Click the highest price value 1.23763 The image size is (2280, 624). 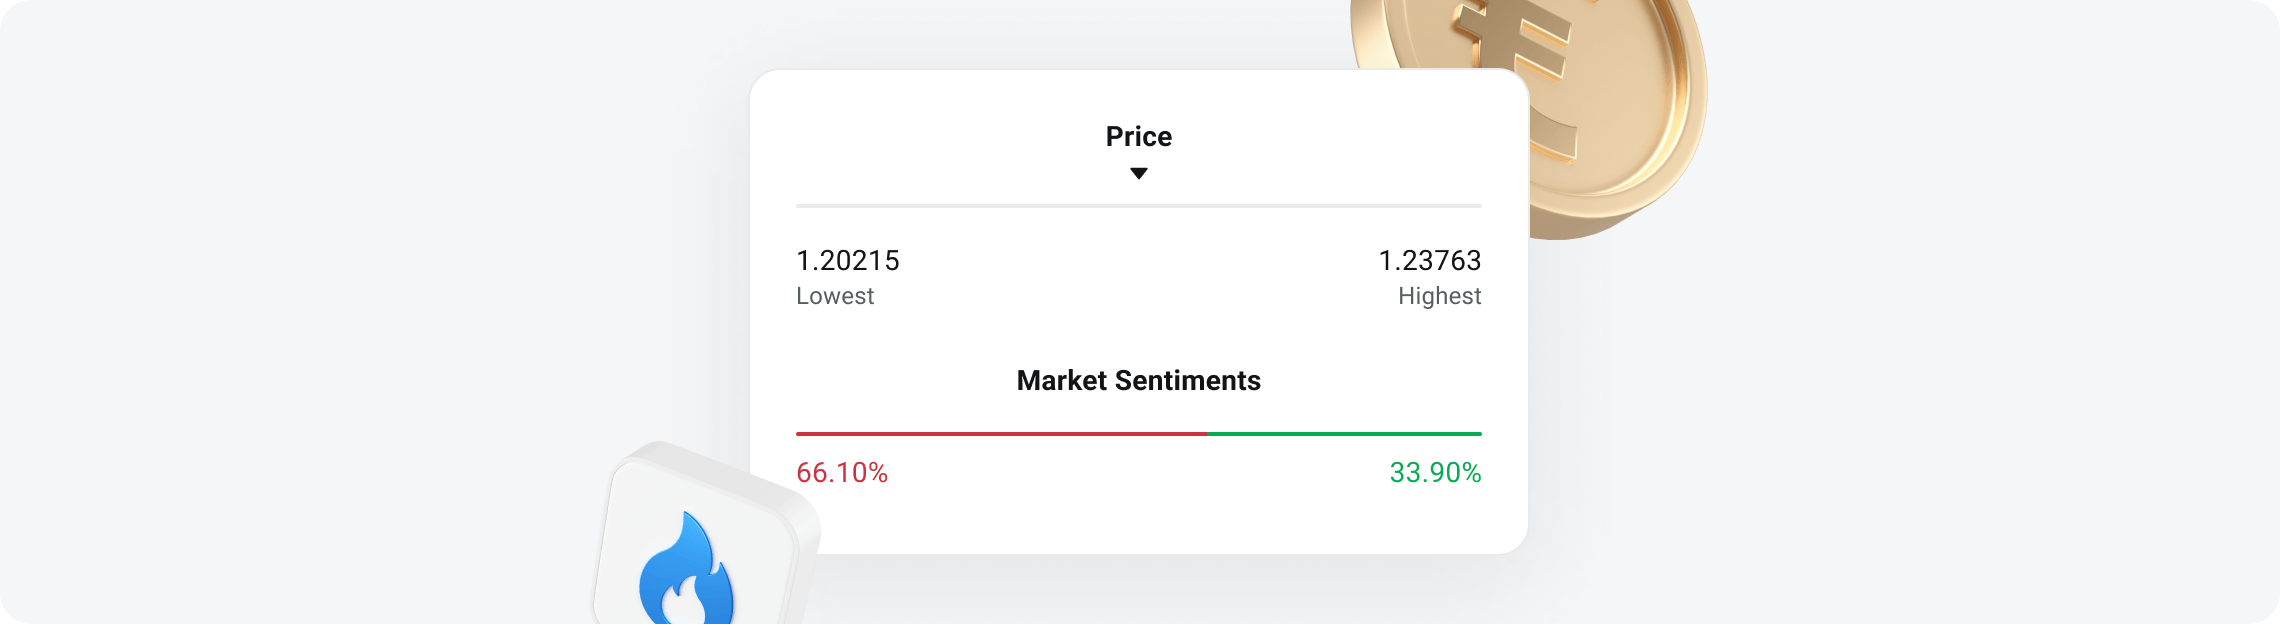click(x=1429, y=261)
